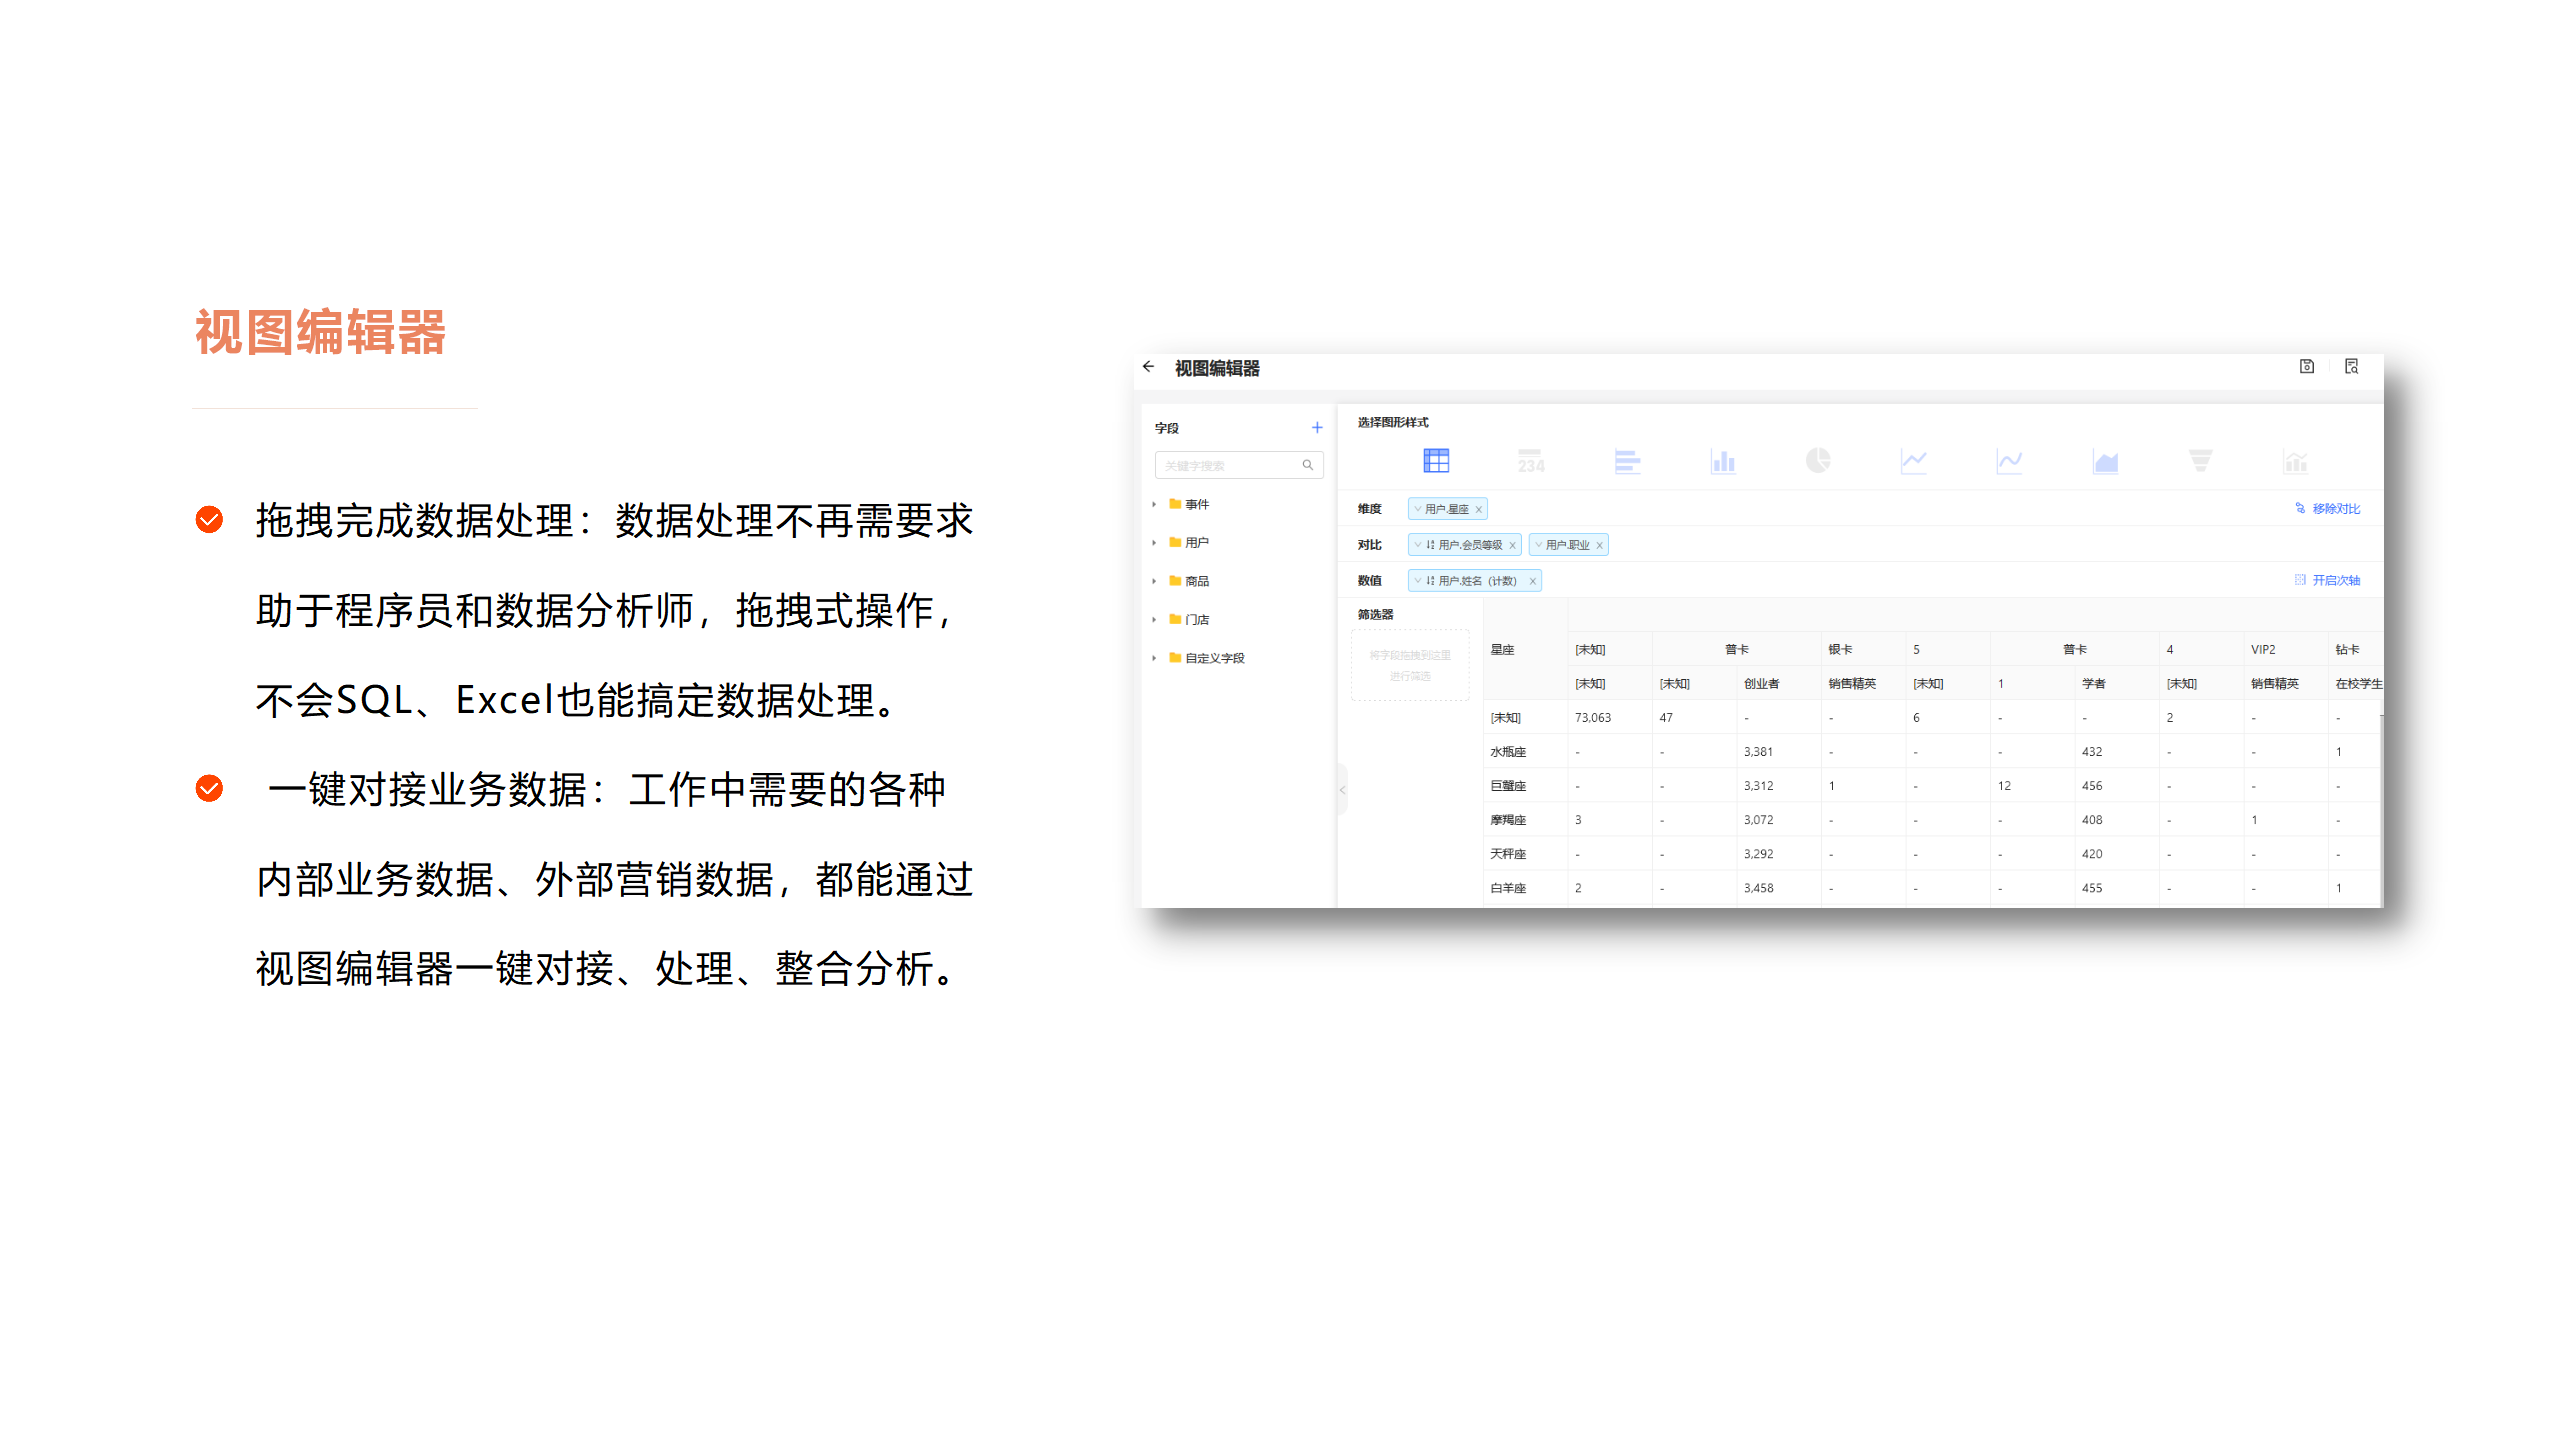Select the 事件 folder in field tree
This screenshot has width=2560, height=1440.
click(x=1189, y=504)
